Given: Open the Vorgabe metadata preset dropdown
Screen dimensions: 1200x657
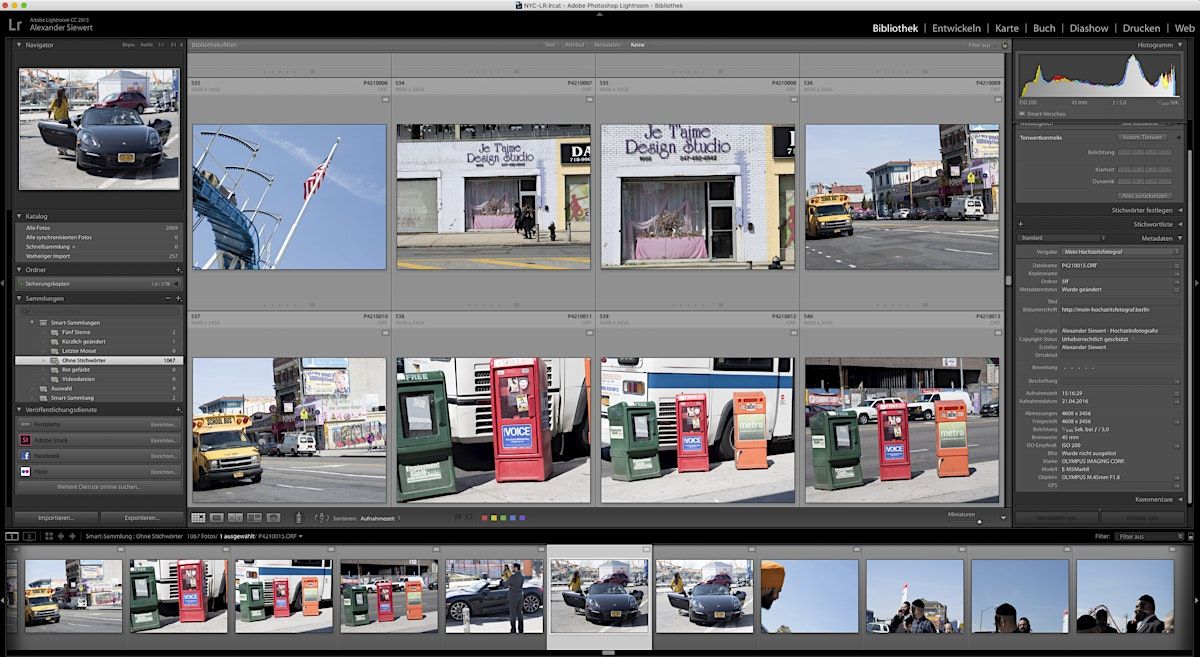Looking at the screenshot, I should click(x=1118, y=251).
